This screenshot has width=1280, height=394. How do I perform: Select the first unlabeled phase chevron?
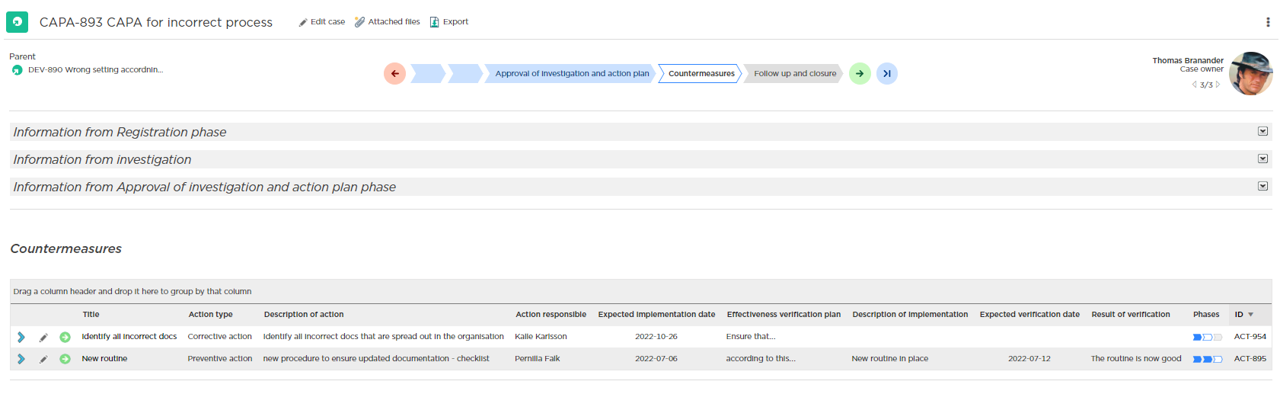pos(427,73)
